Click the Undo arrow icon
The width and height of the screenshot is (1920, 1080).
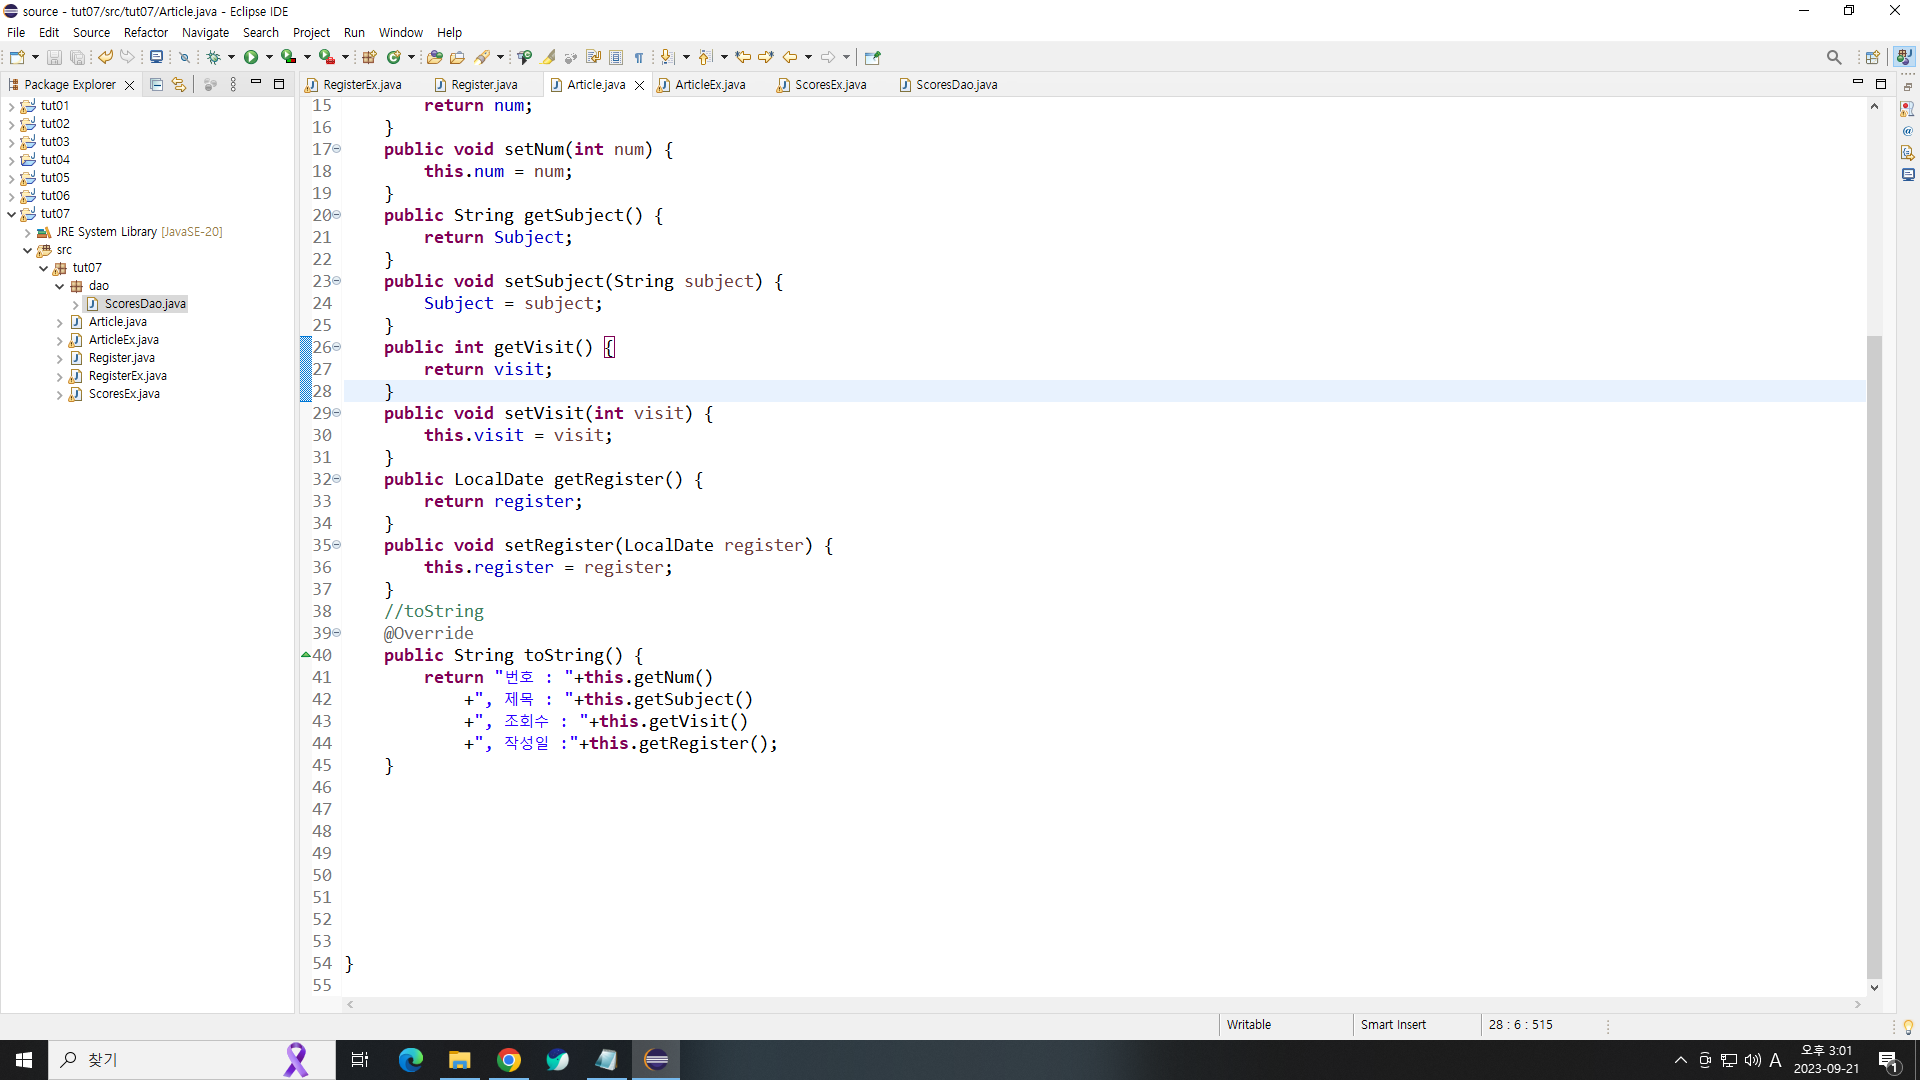105,57
